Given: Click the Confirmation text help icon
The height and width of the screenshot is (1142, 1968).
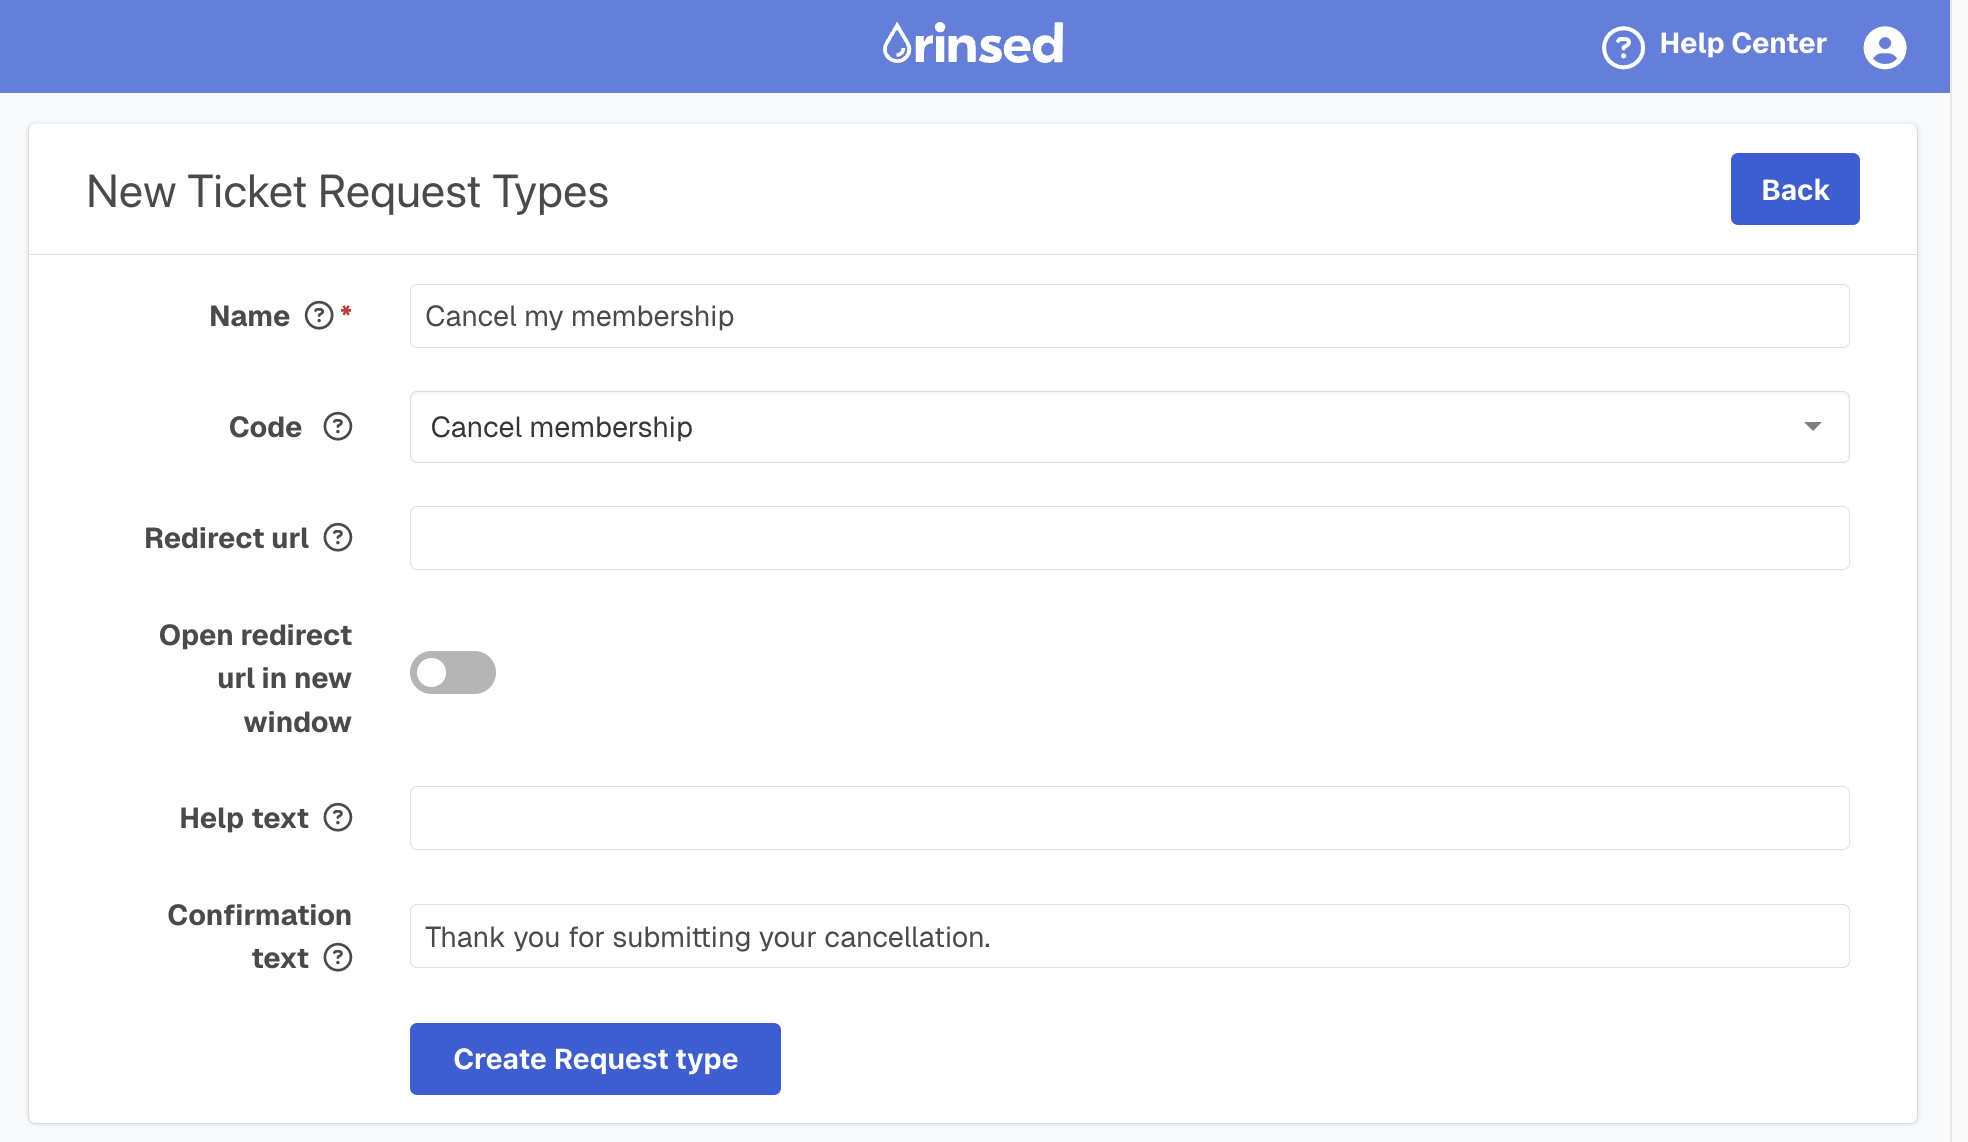Looking at the screenshot, I should click(338, 958).
